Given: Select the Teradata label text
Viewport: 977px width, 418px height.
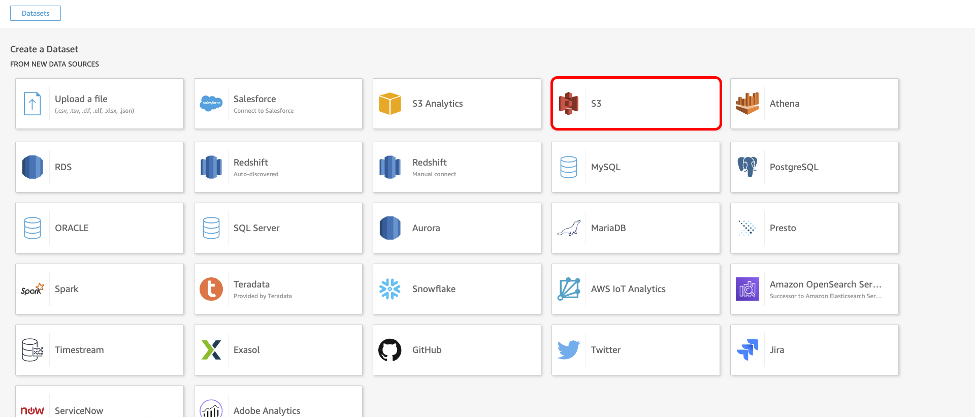Looking at the screenshot, I should [x=252, y=284].
